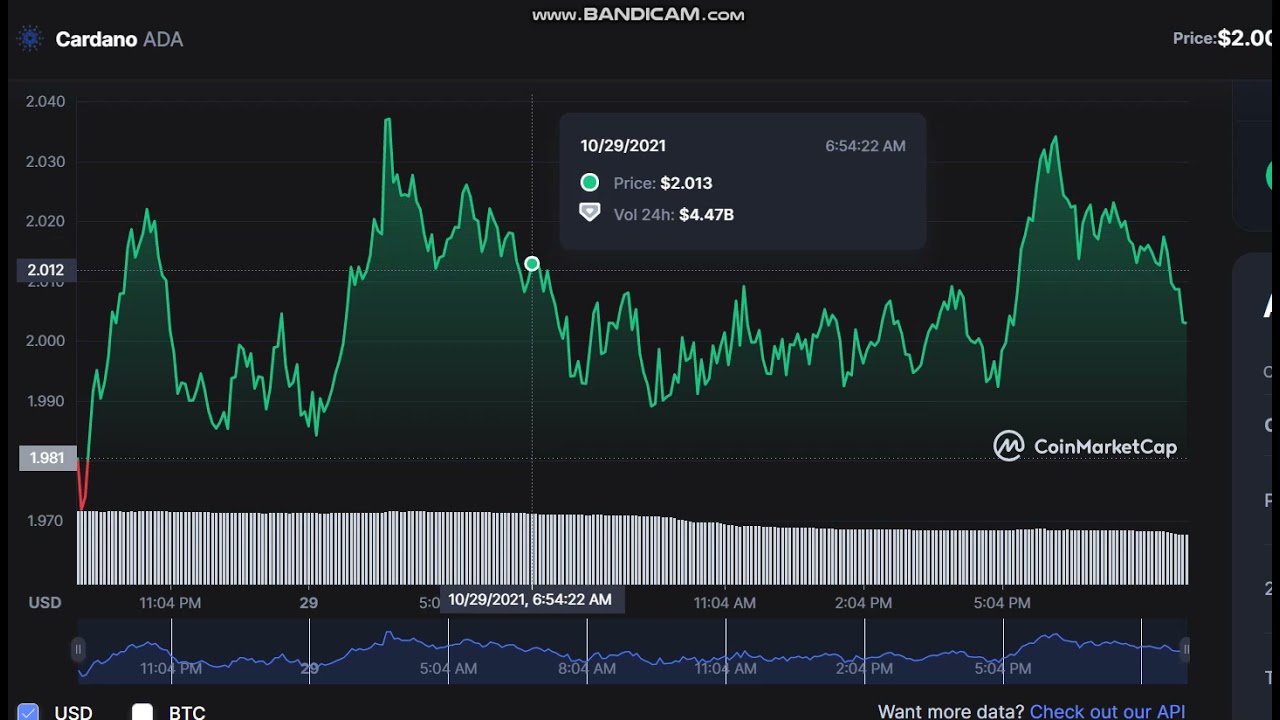The image size is (1280, 720).
Task: Click the volume bars area
Action: pyautogui.click(x=632, y=548)
